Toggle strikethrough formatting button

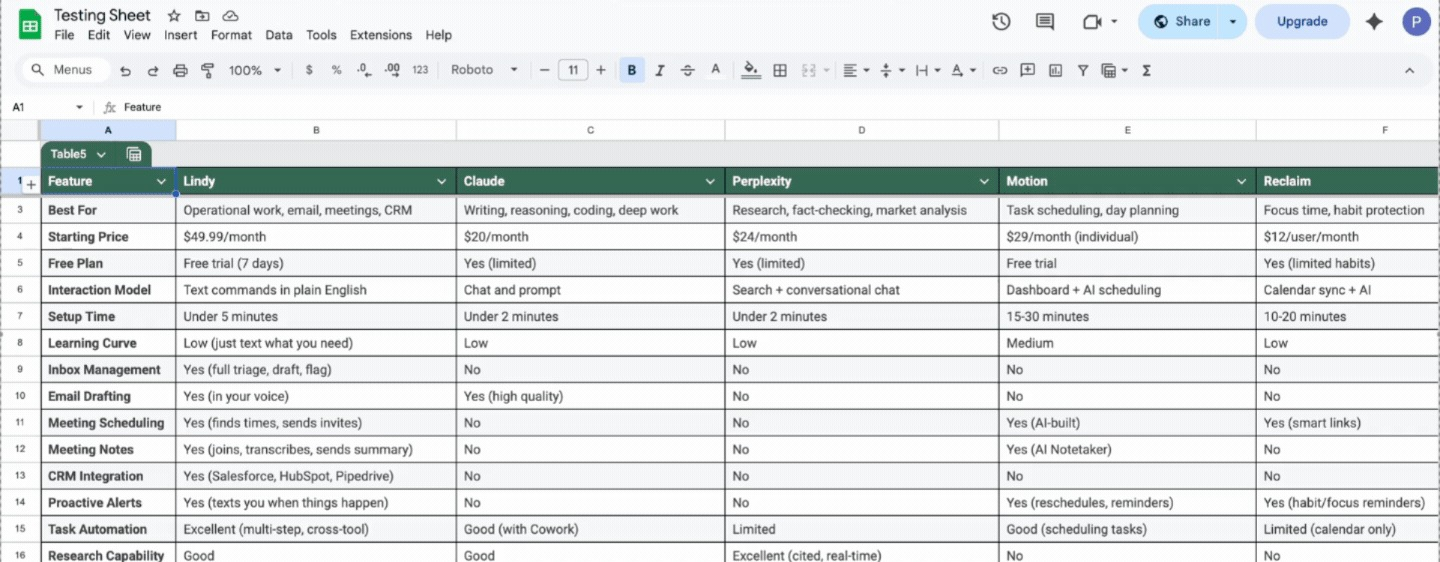(x=688, y=70)
